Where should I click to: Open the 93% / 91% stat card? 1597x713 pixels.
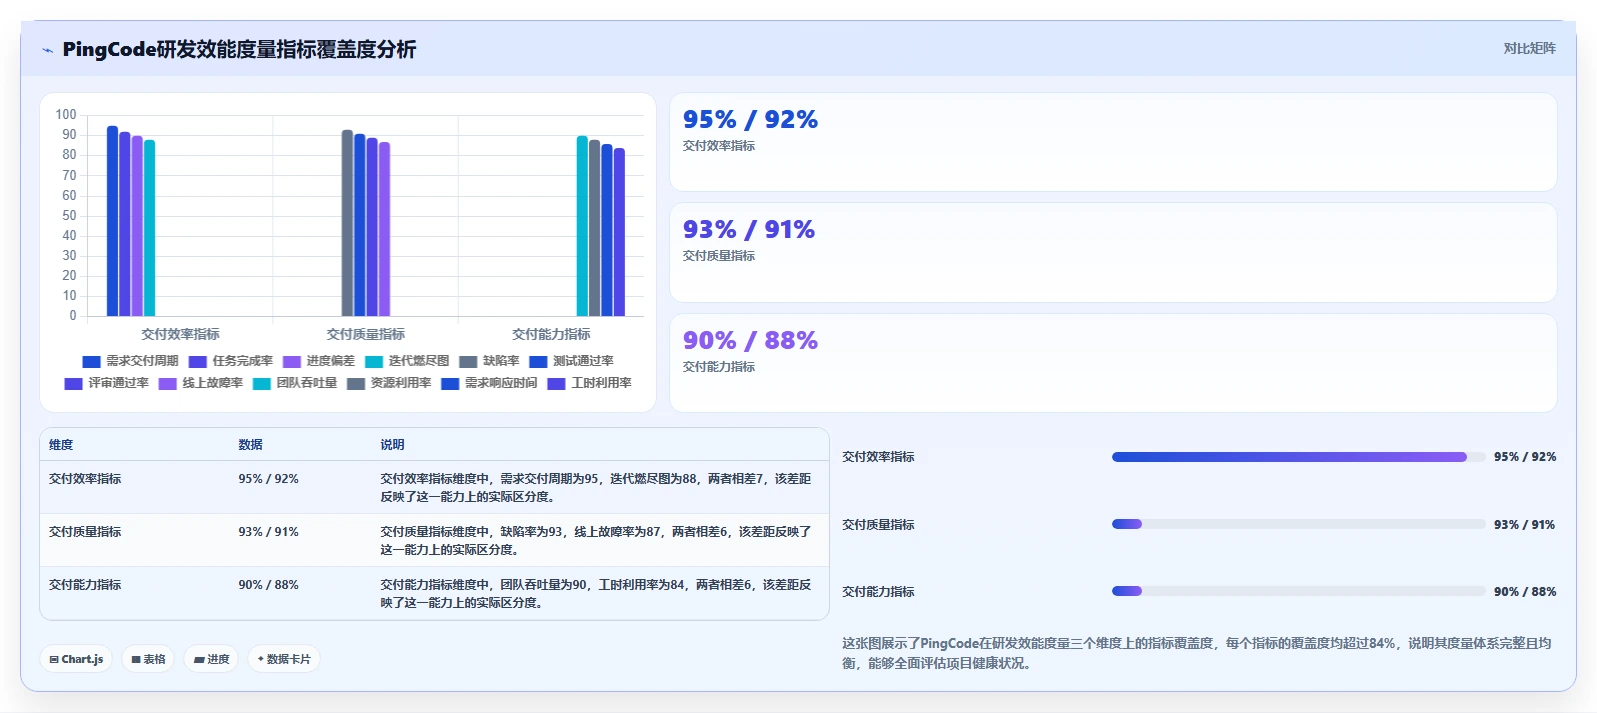(1113, 253)
